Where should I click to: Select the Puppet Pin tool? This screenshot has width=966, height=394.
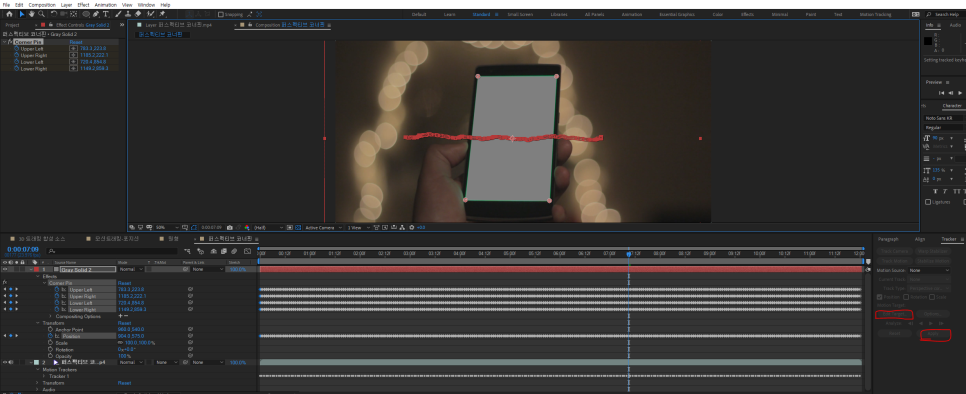tap(162, 14)
